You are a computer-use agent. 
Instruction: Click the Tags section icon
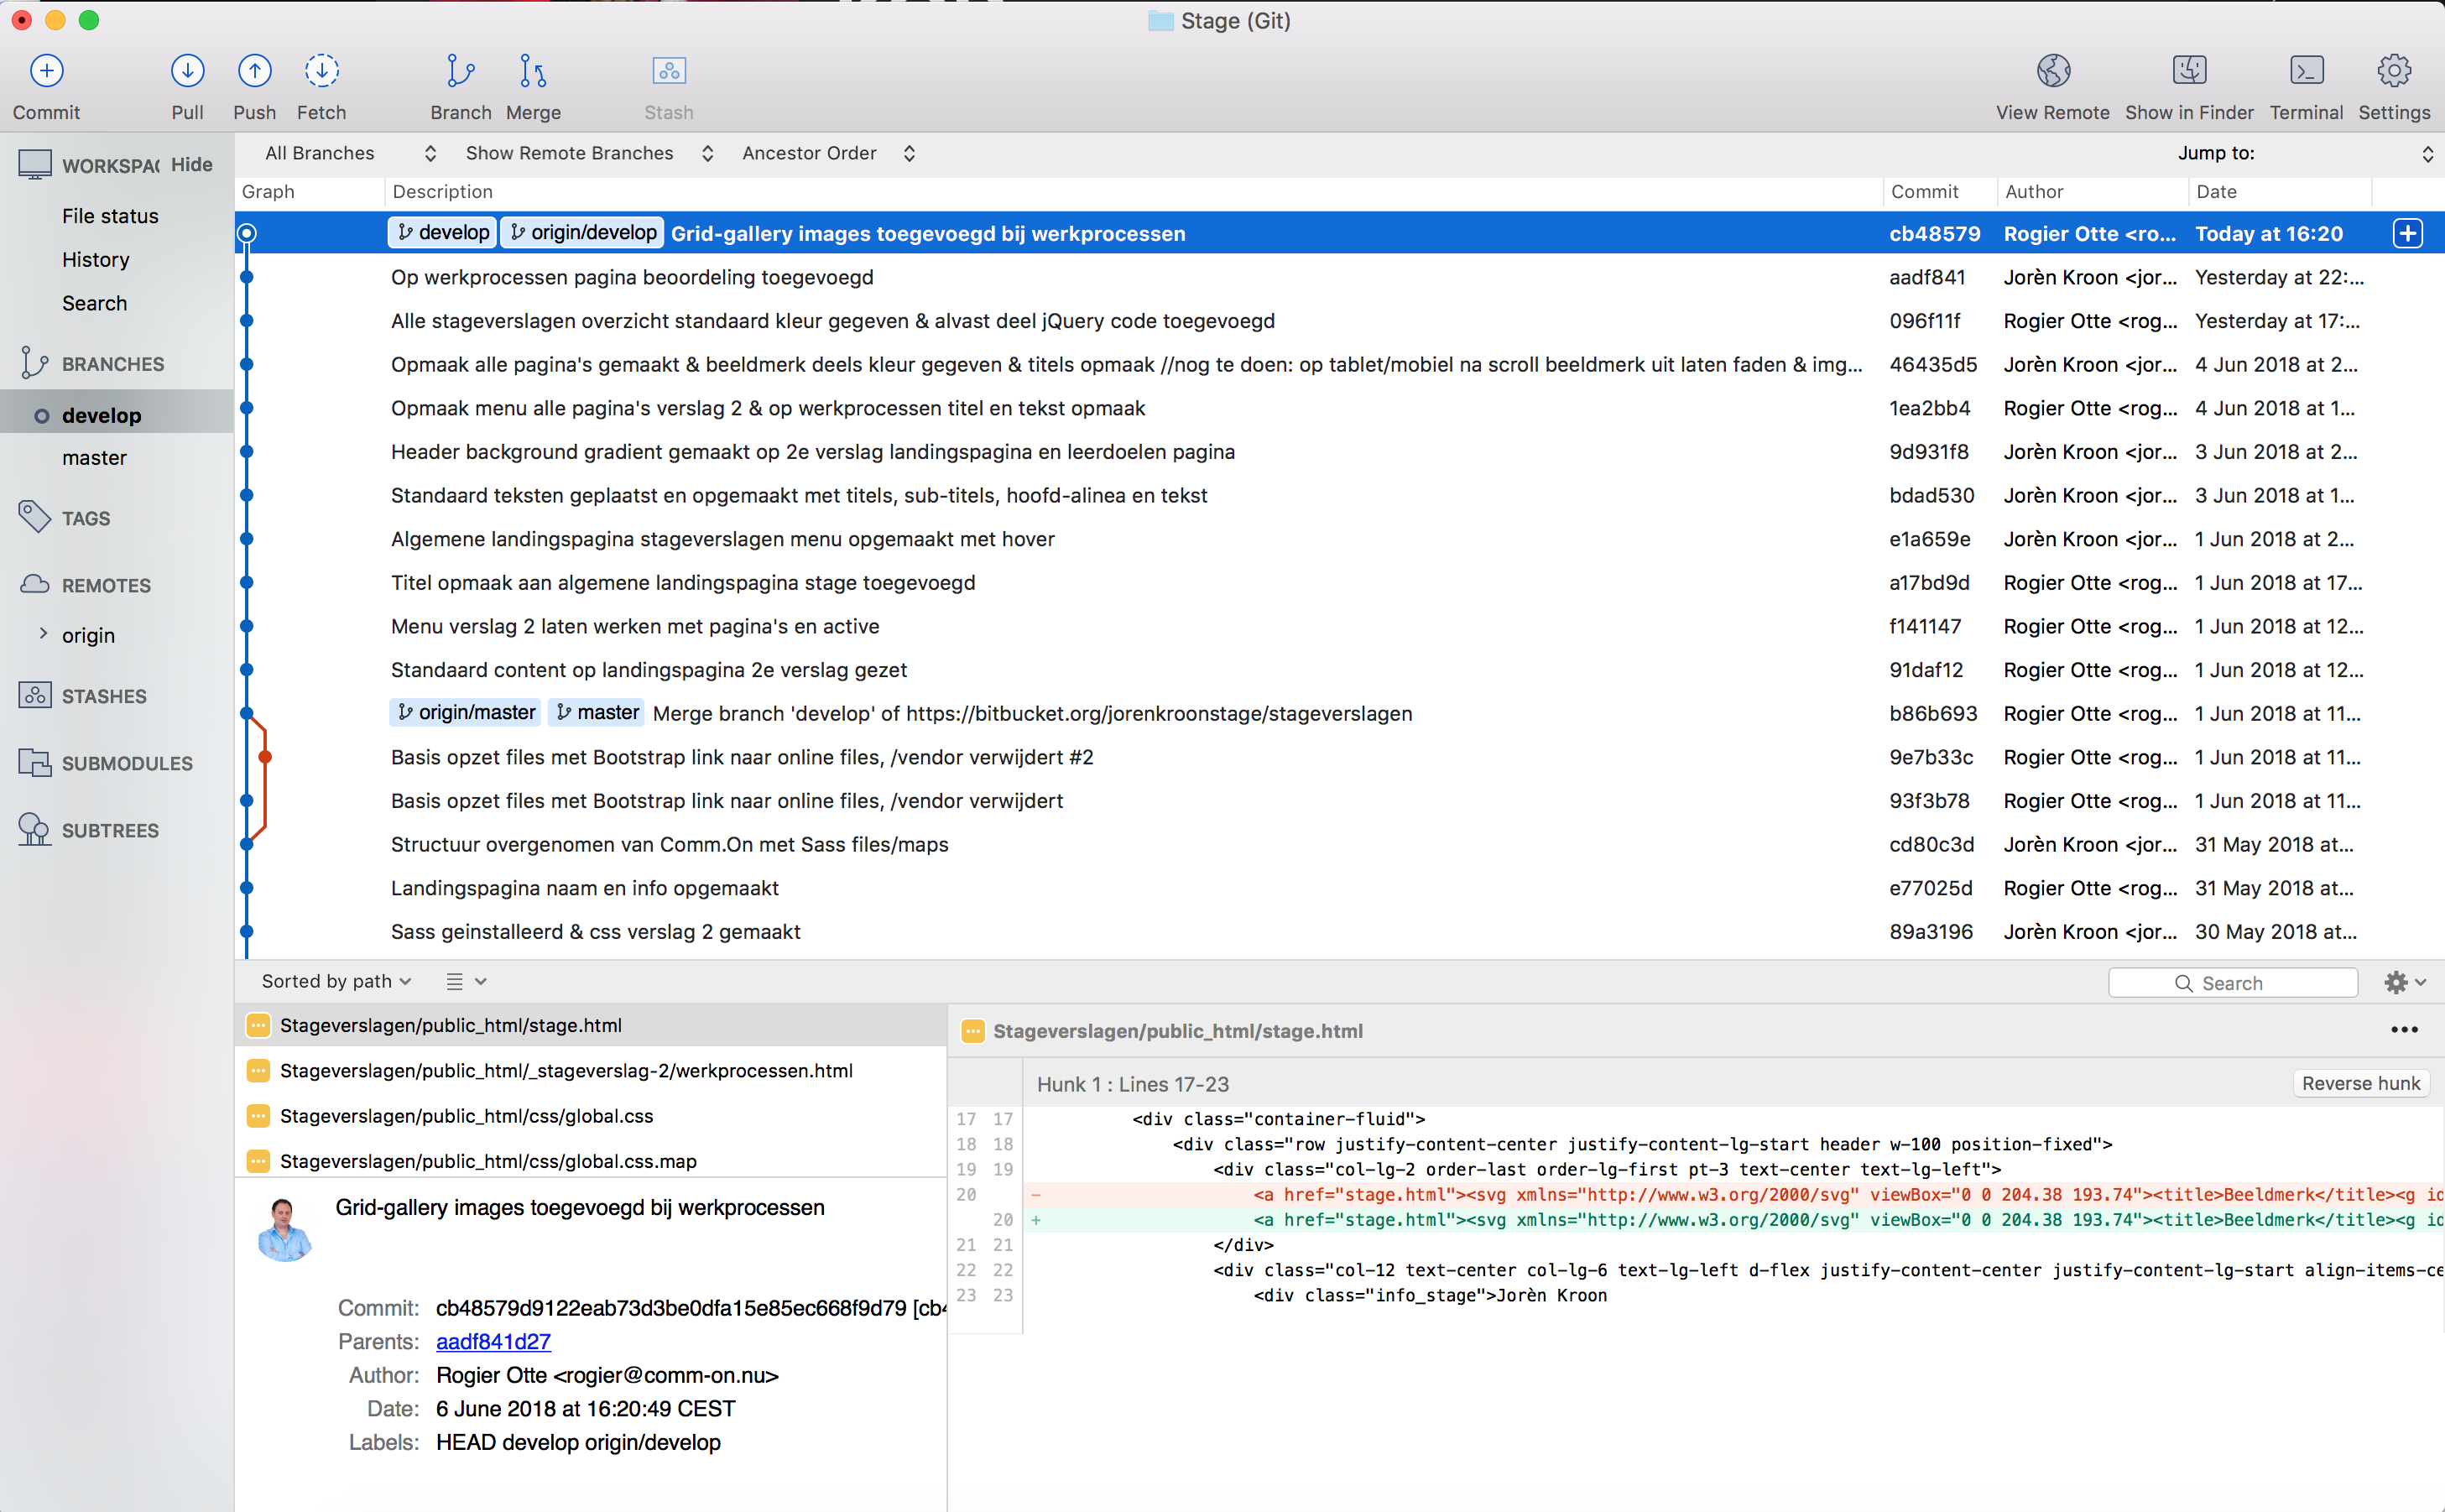click(35, 517)
